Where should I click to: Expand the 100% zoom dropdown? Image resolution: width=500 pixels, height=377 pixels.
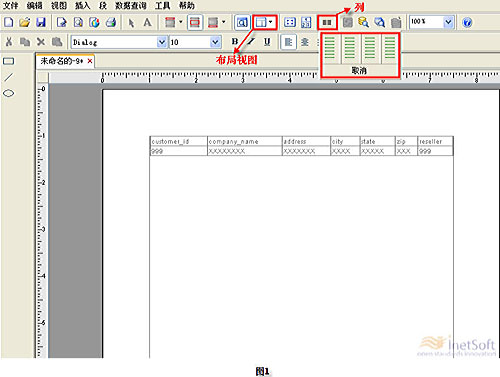click(x=449, y=22)
